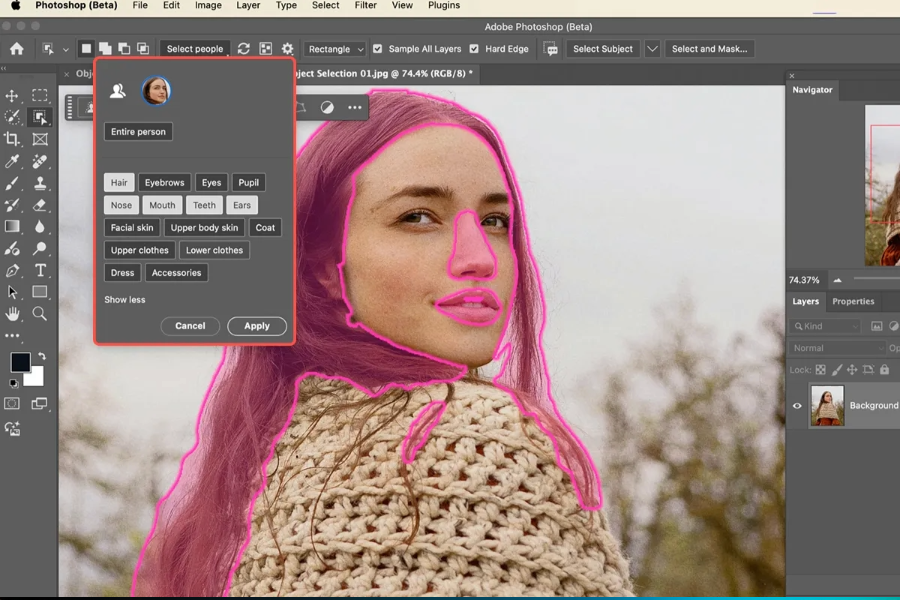This screenshot has height=600, width=900.
Task: Open the feedback speech bubble icon
Action: (x=550, y=49)
